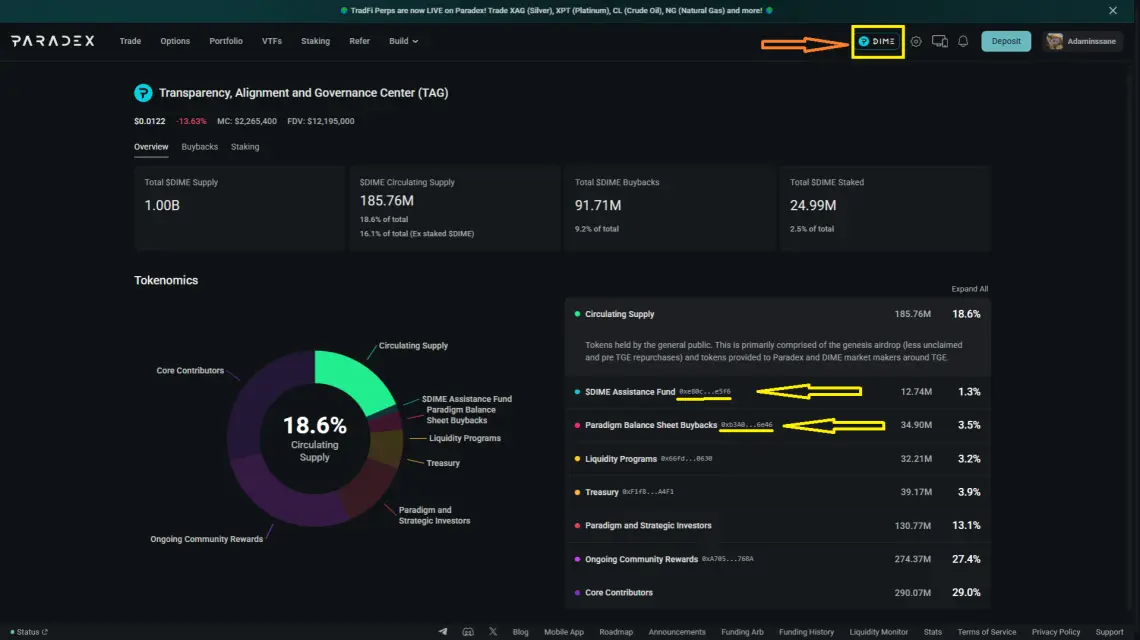The height and width of the screenshot is (640, 1140).
Task: Open the Support footer link
Action: click(x=1109, y=632)
